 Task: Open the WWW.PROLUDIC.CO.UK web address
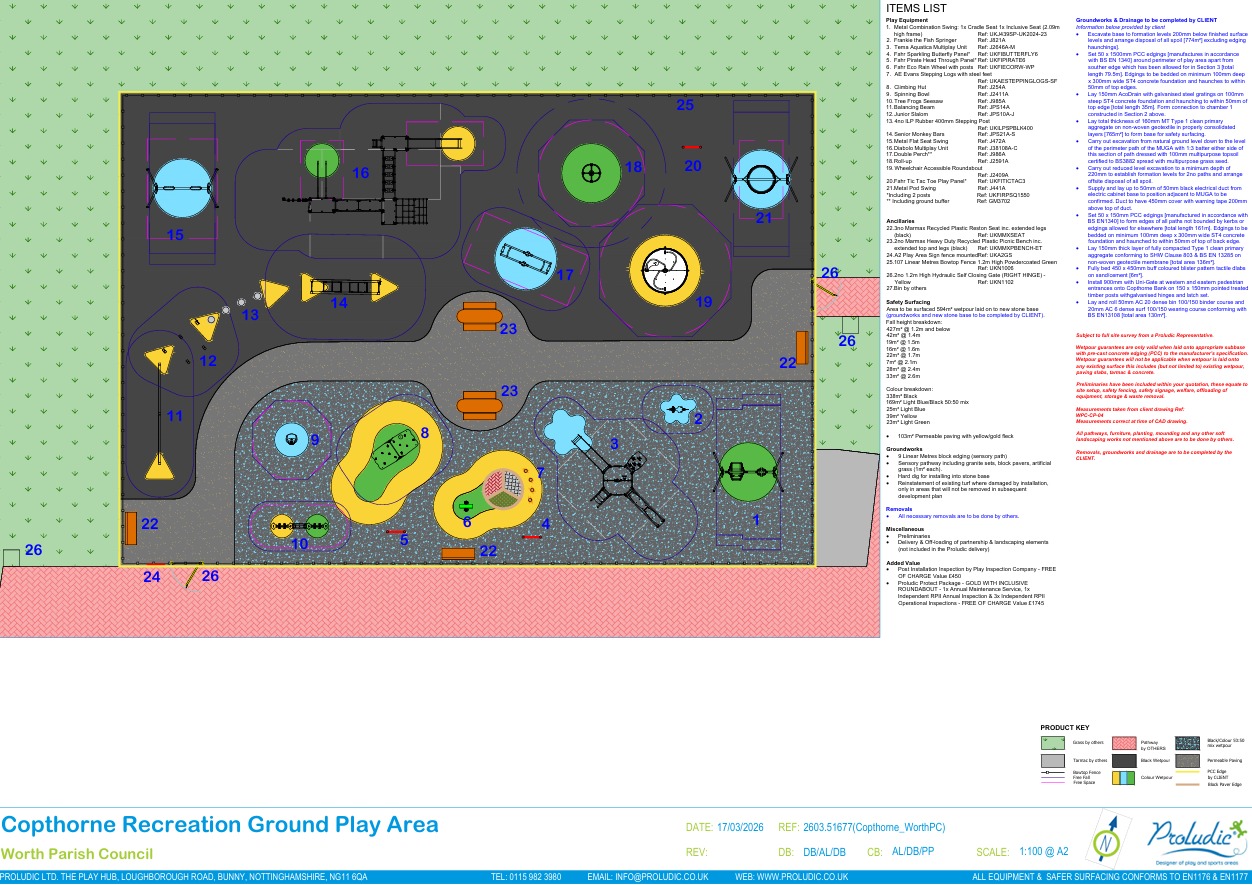click(x=792, y=877)
